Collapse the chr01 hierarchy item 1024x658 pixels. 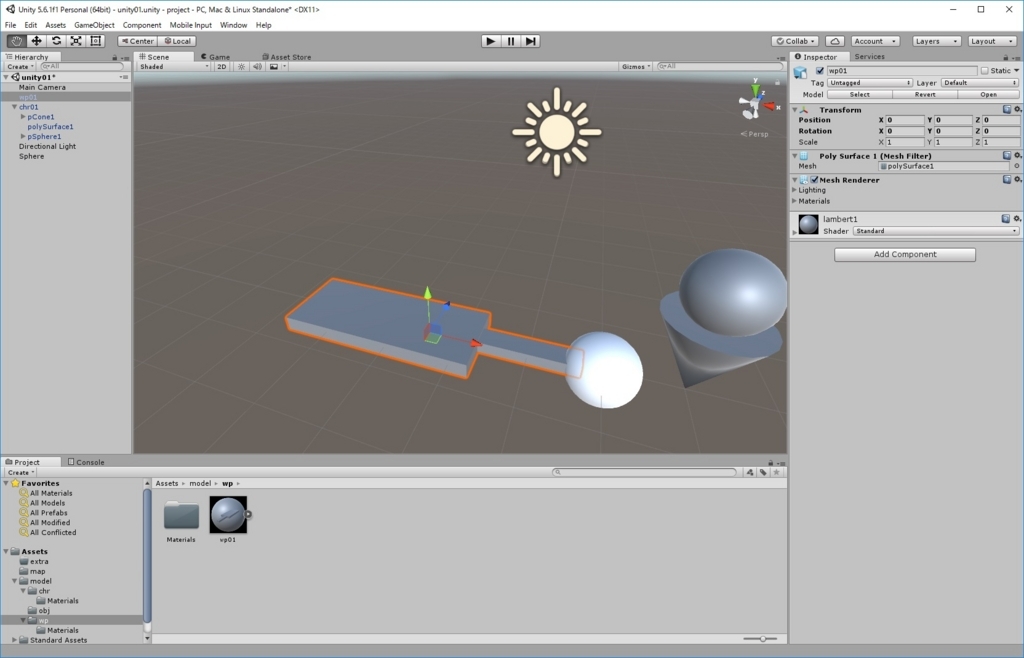pyautogui.click(x=14, y=106)
